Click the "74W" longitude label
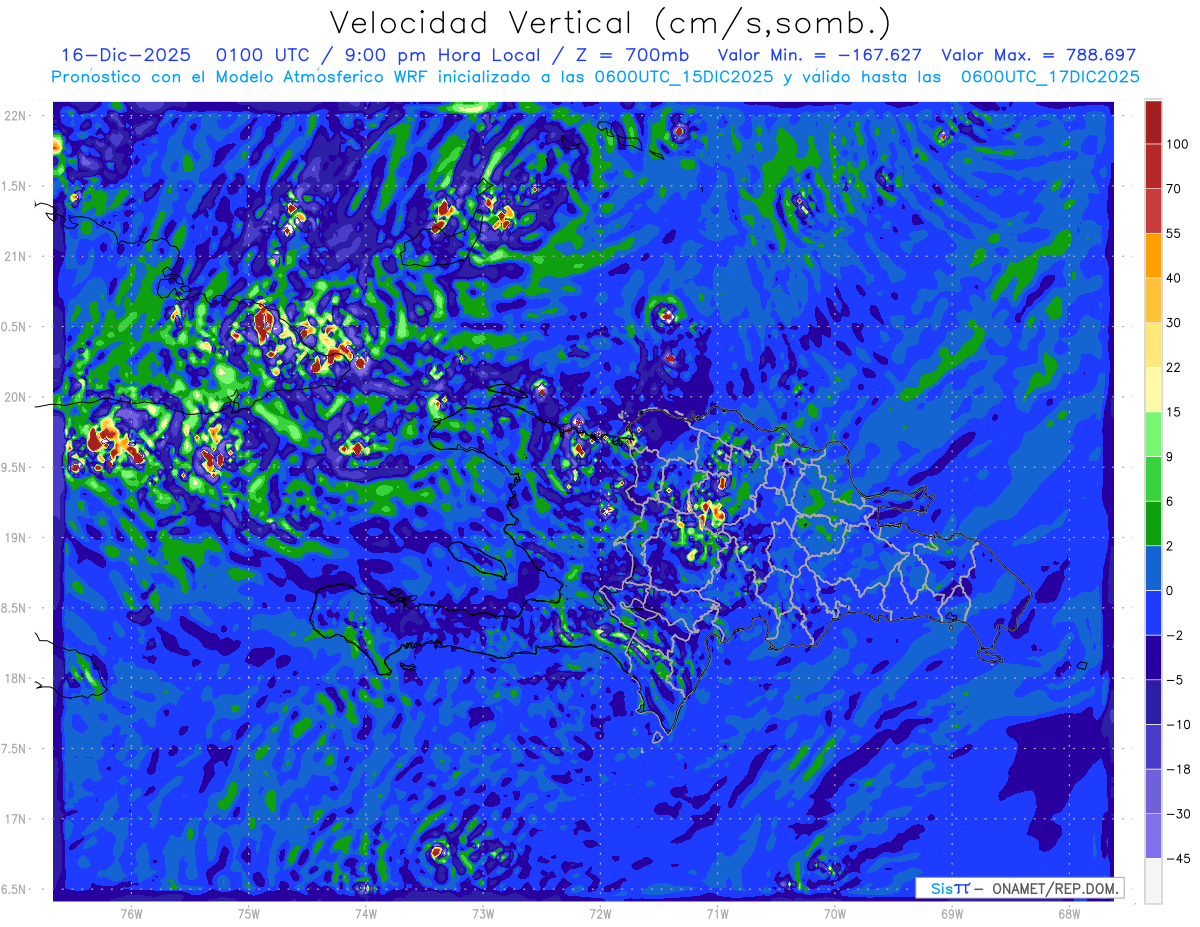The image size is (1200, 927). 366,914
